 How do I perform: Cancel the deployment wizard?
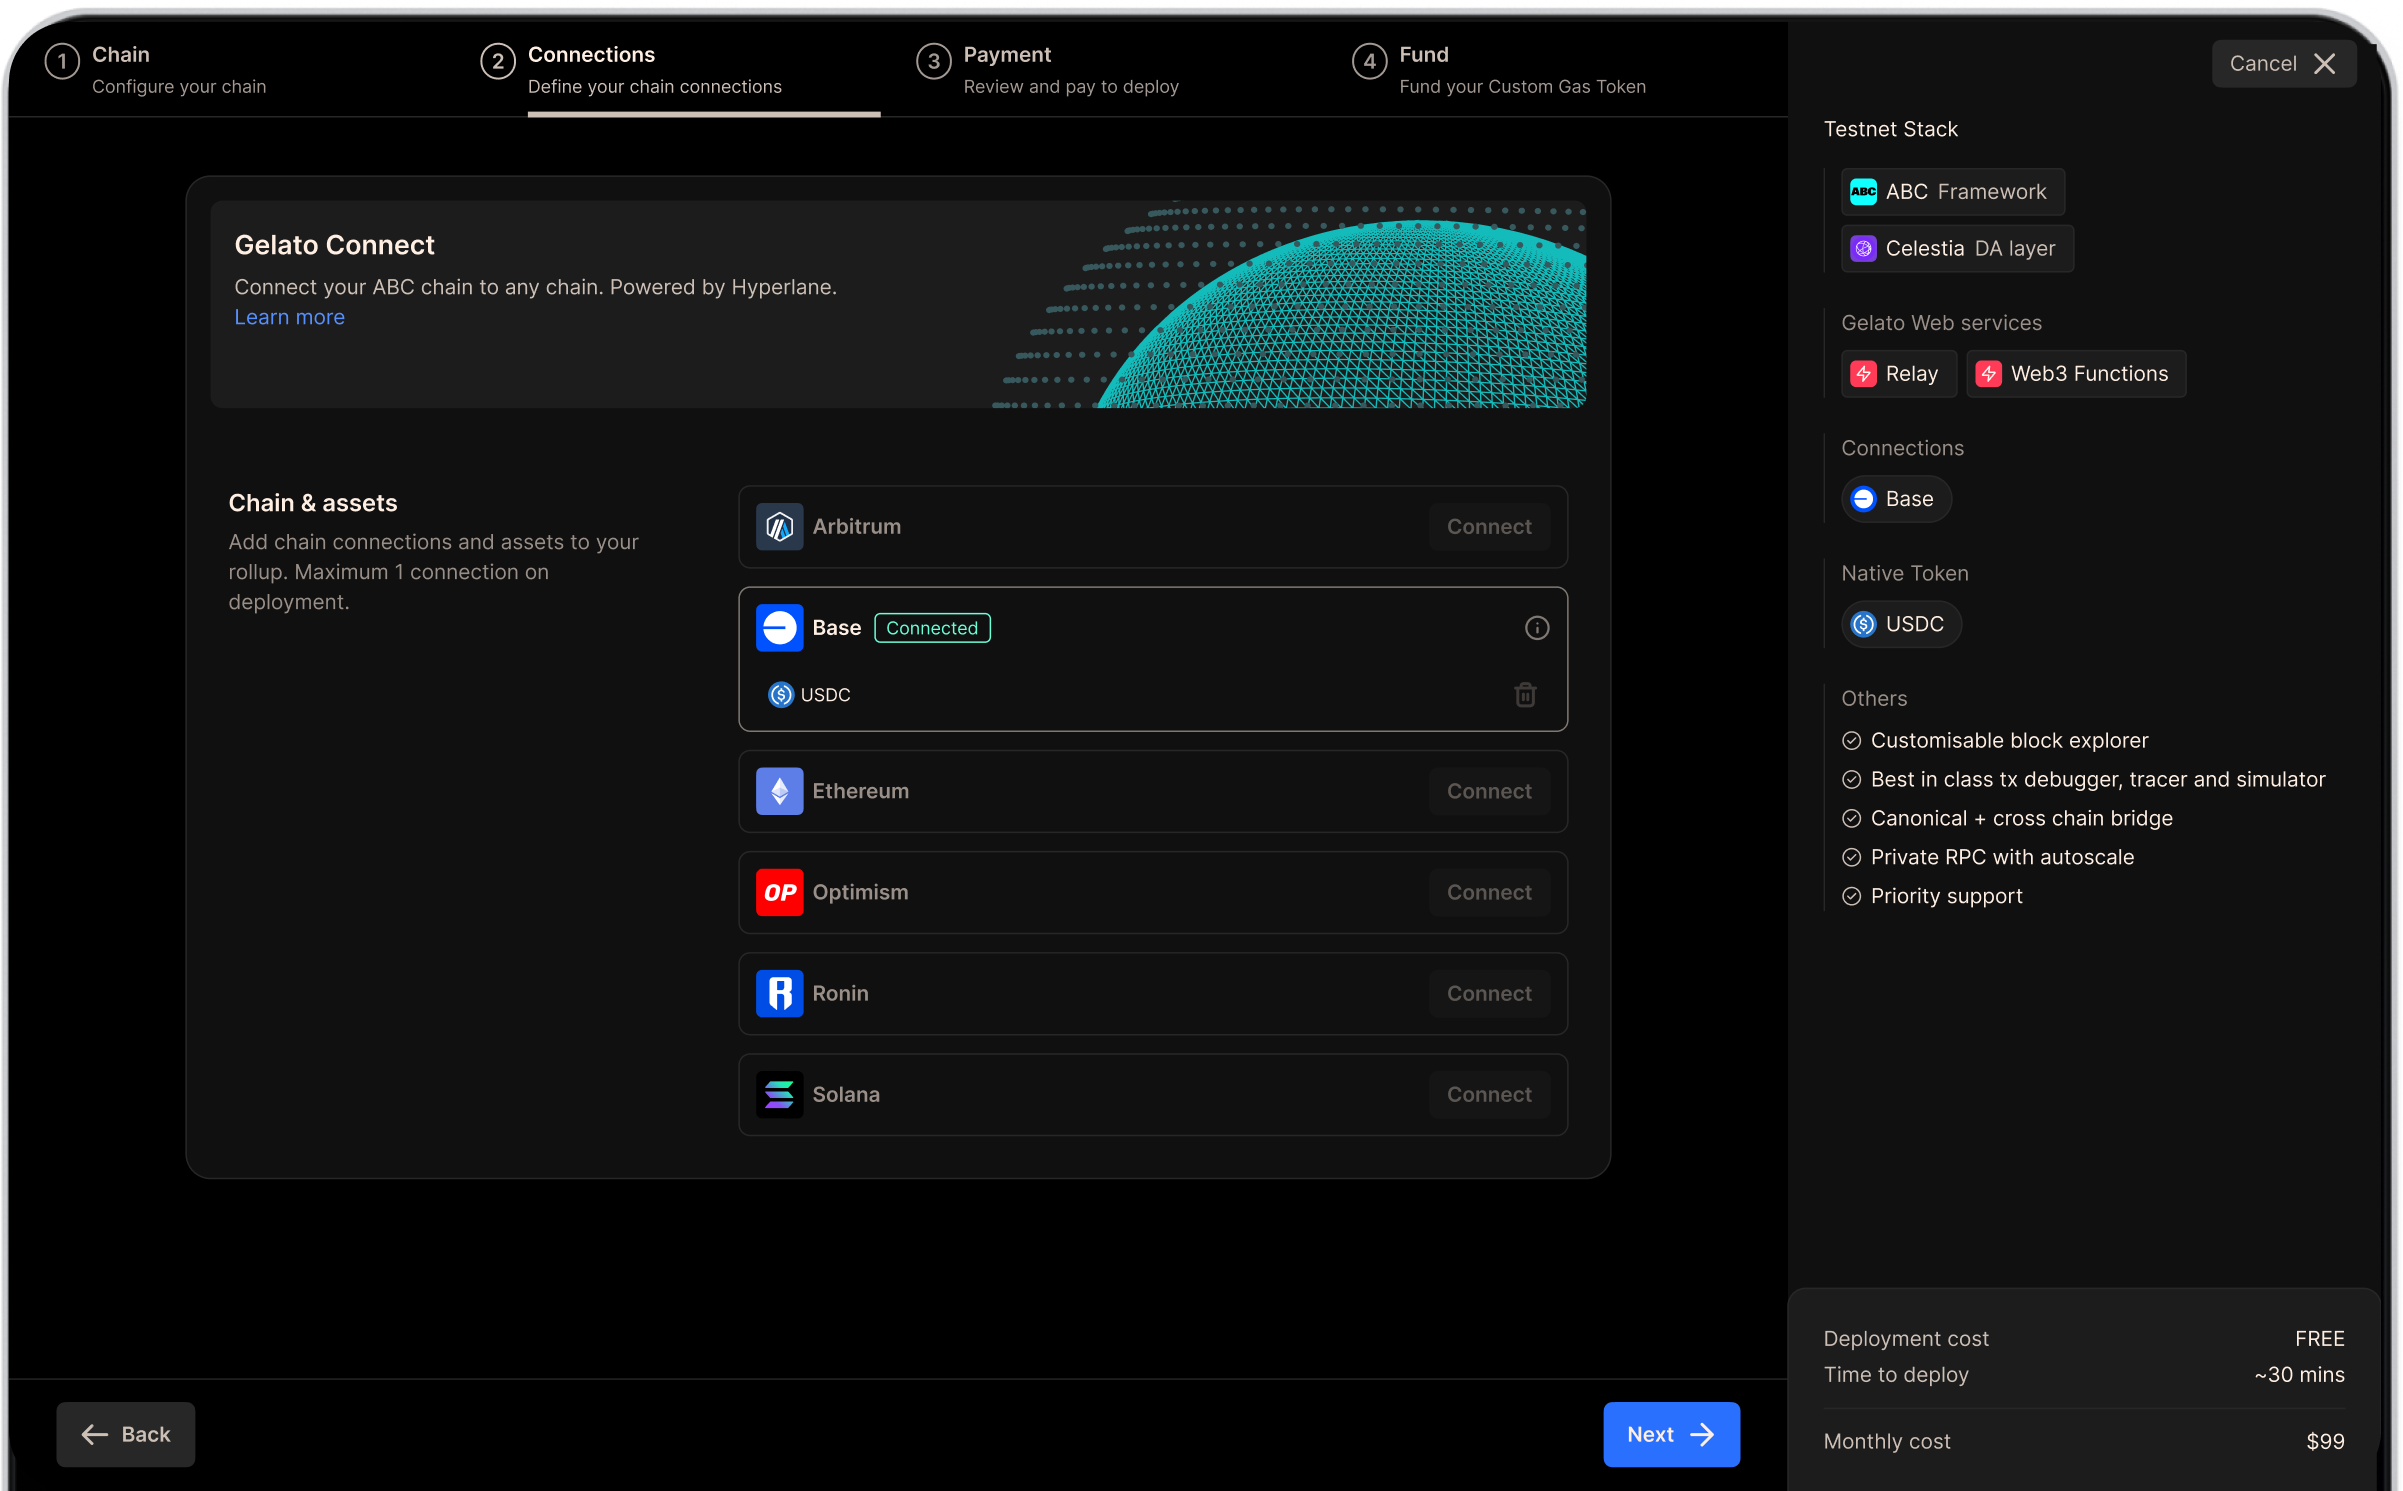(2283, 64)
